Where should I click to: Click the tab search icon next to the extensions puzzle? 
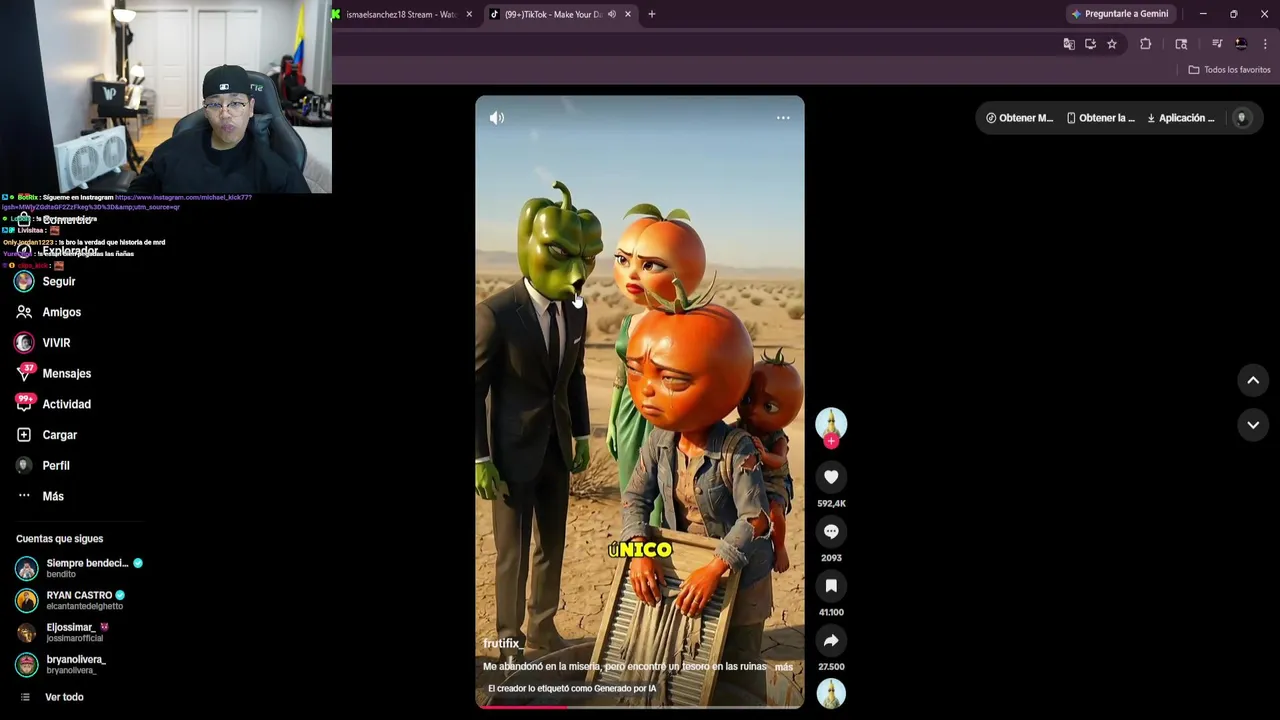[1181, 44]
